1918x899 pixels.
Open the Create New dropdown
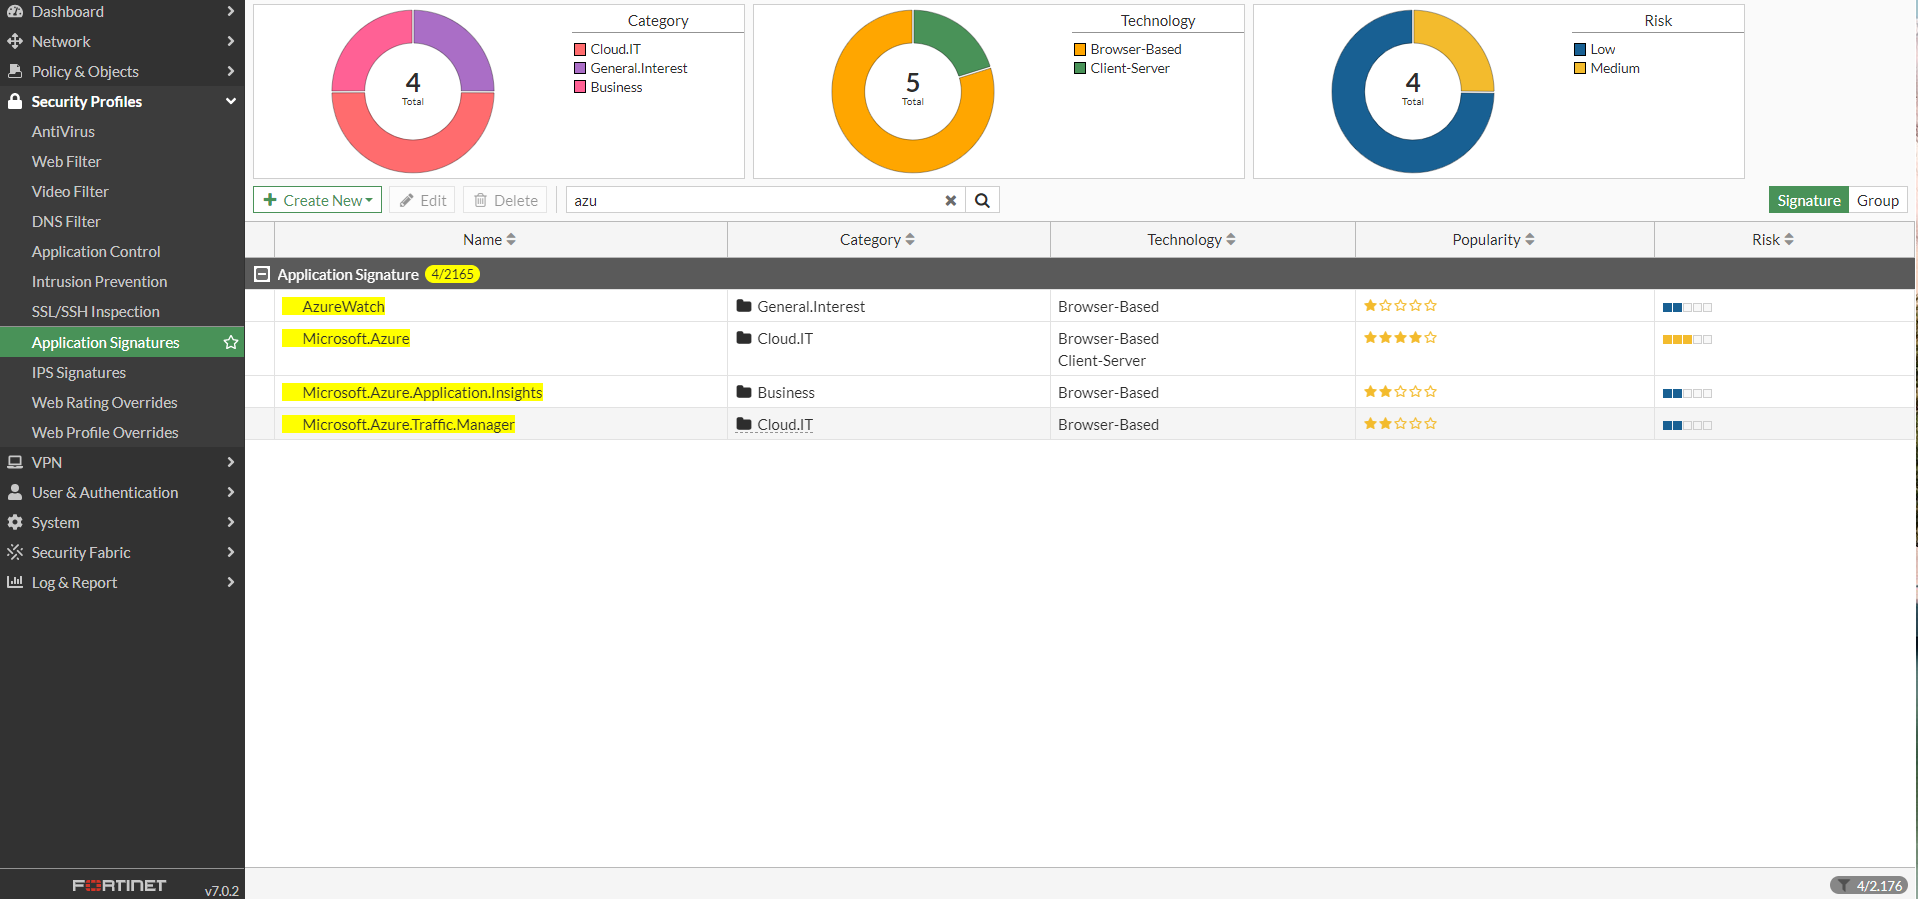pos(317,201)
